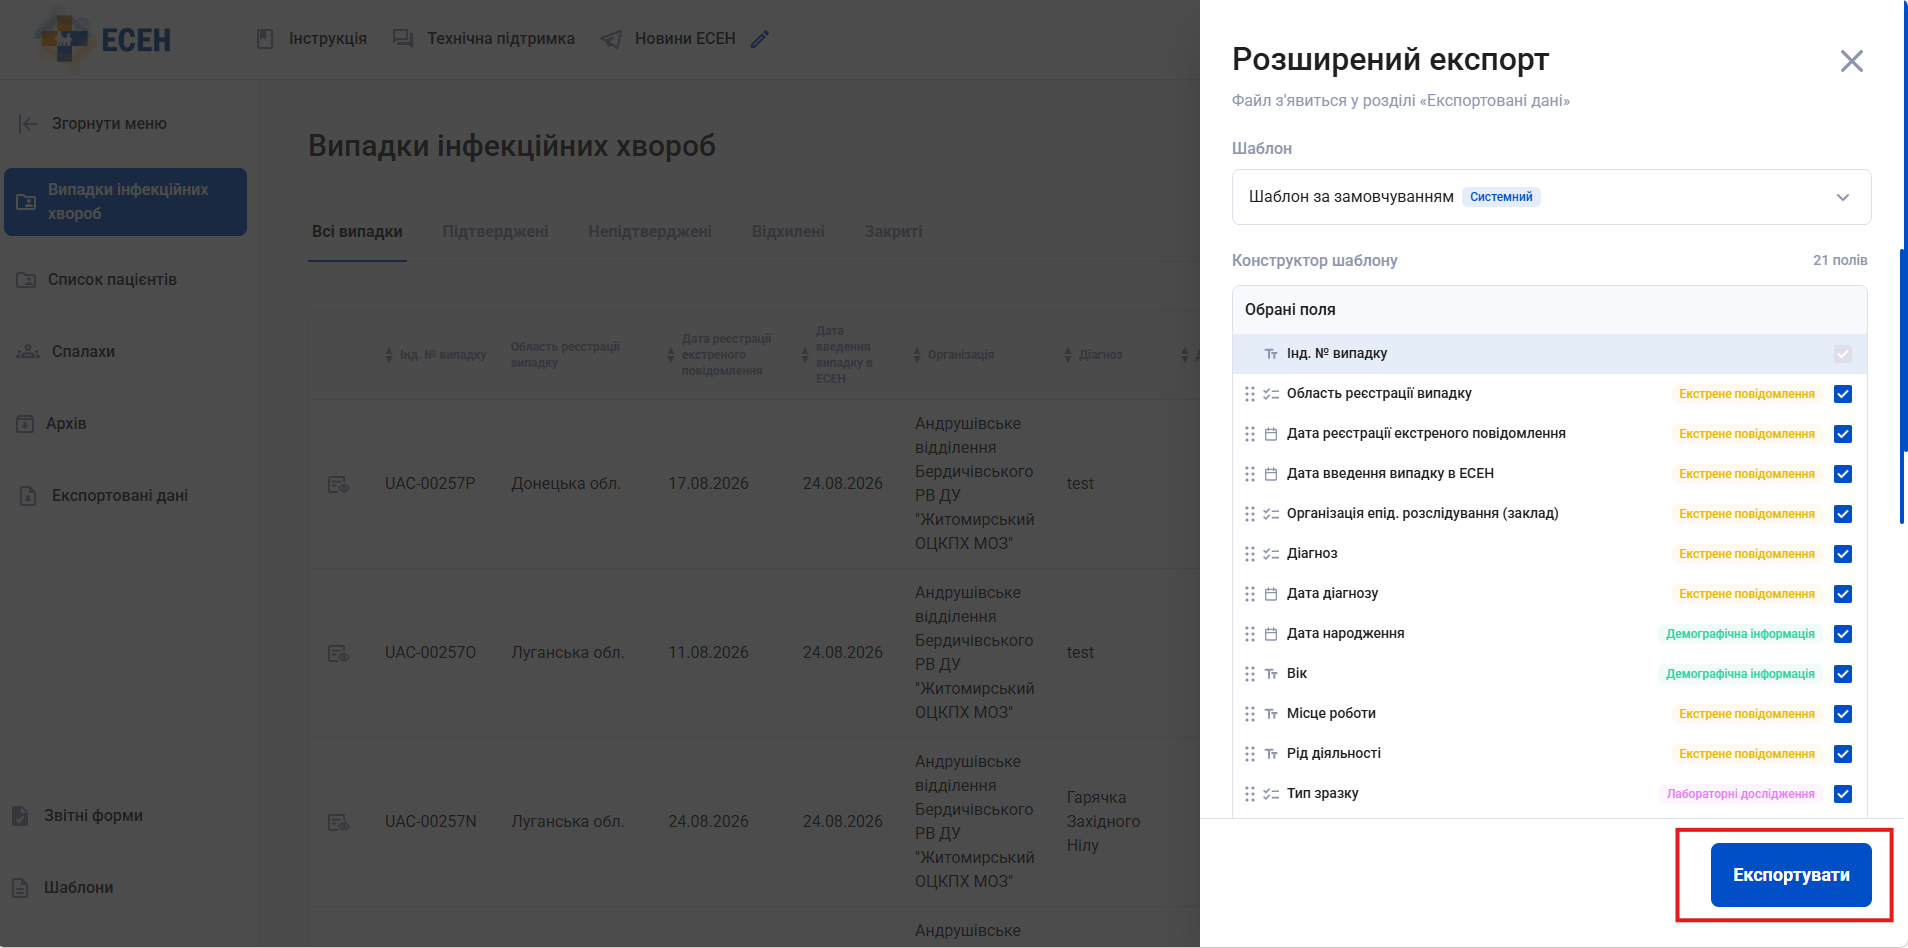Click the row icon for case UAC-00257P
Viewport: 1908px width, 948px height.
coord(338,484)
